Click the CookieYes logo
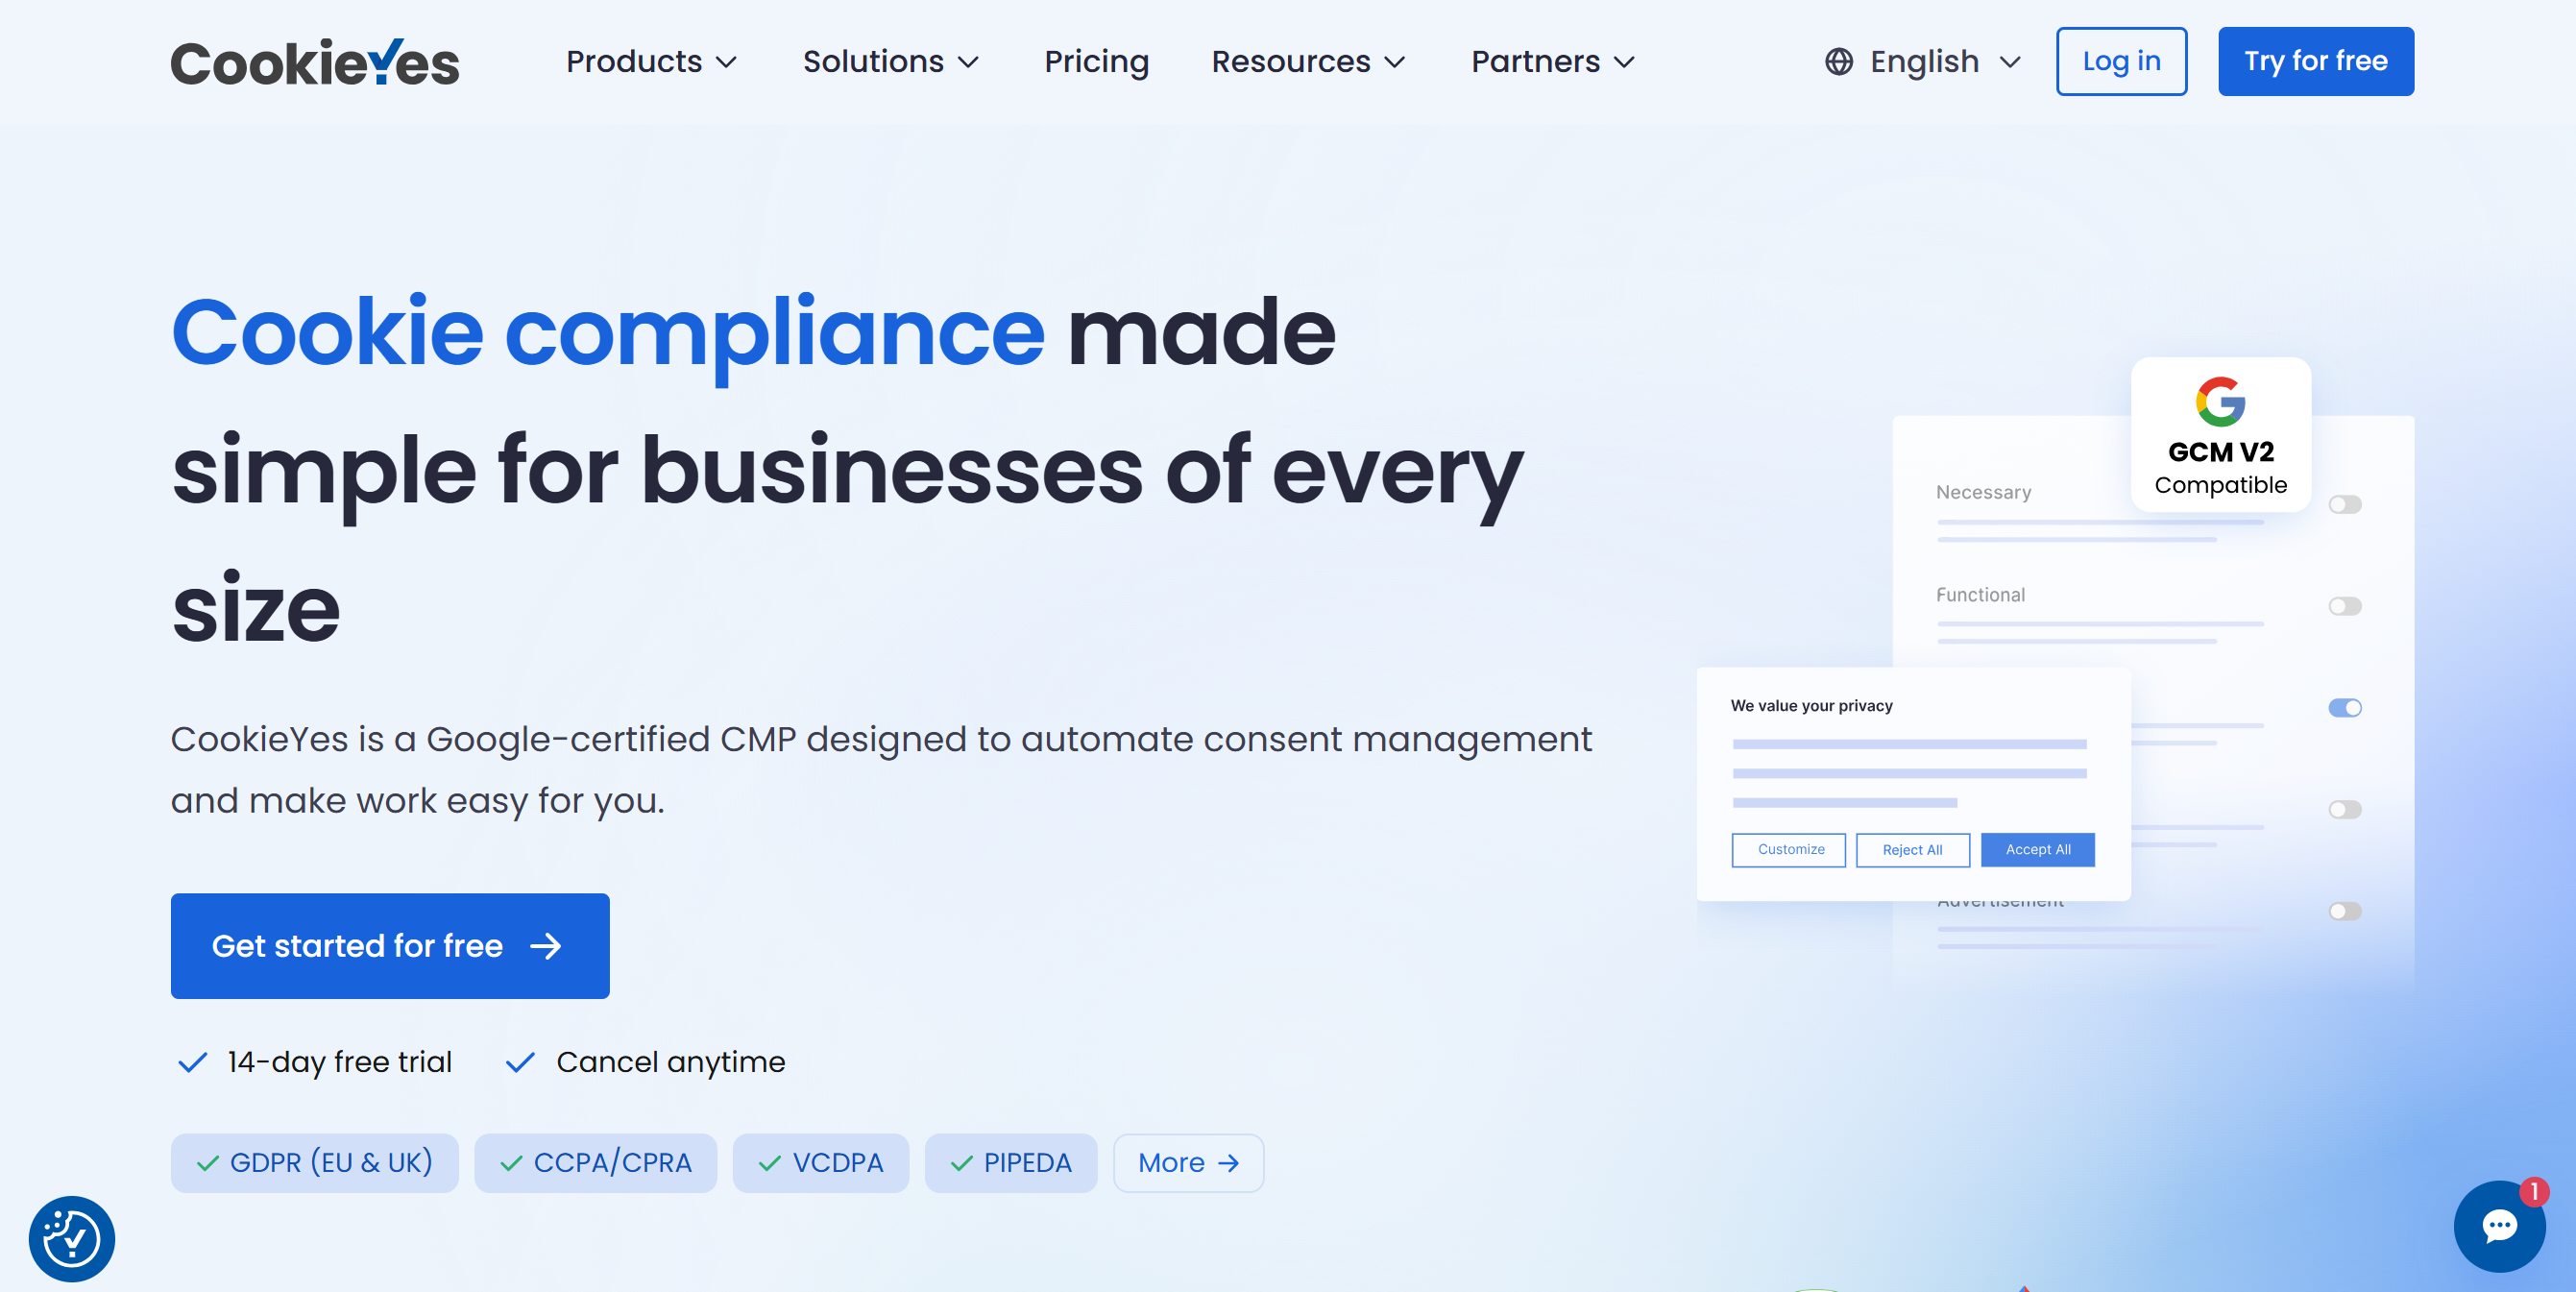This screenshot has height=1292, width=2576. (x=315, y=62)
